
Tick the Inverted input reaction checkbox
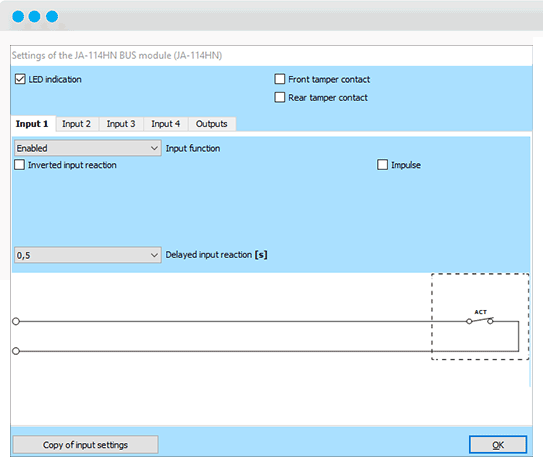click(x=19, y=164)
